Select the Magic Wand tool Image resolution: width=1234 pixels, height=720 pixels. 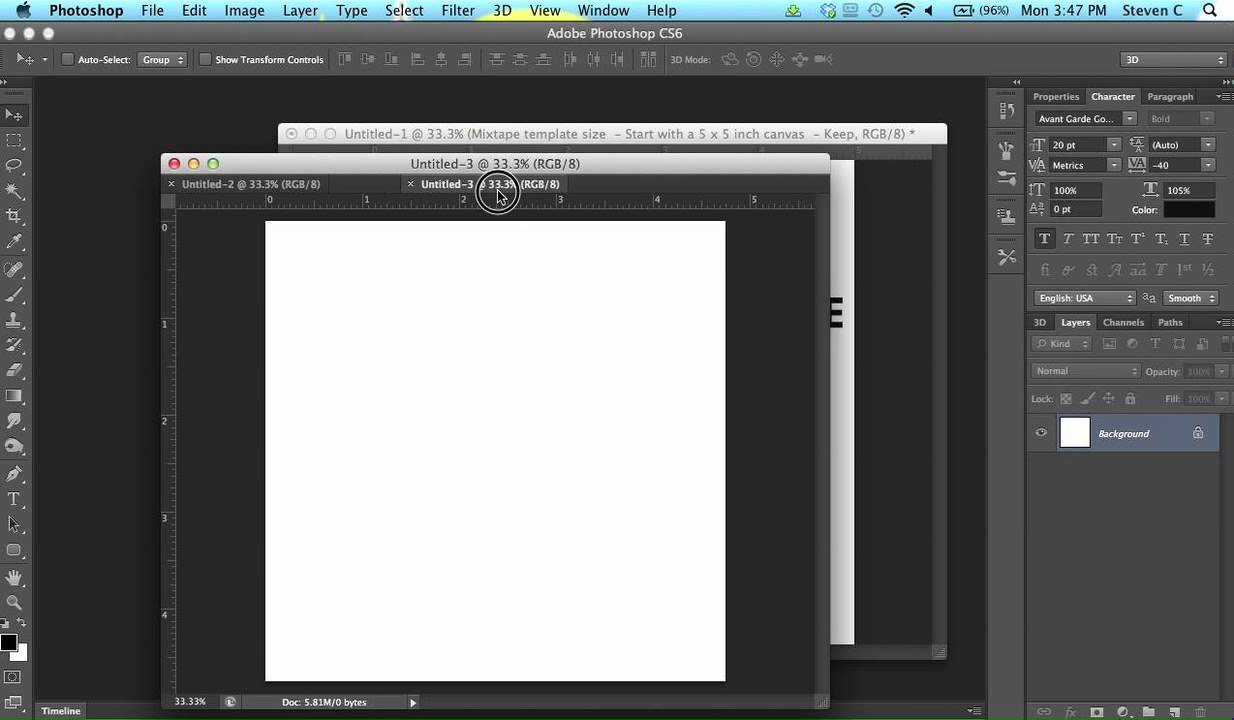pyautogui.click(x=14, y=191)
